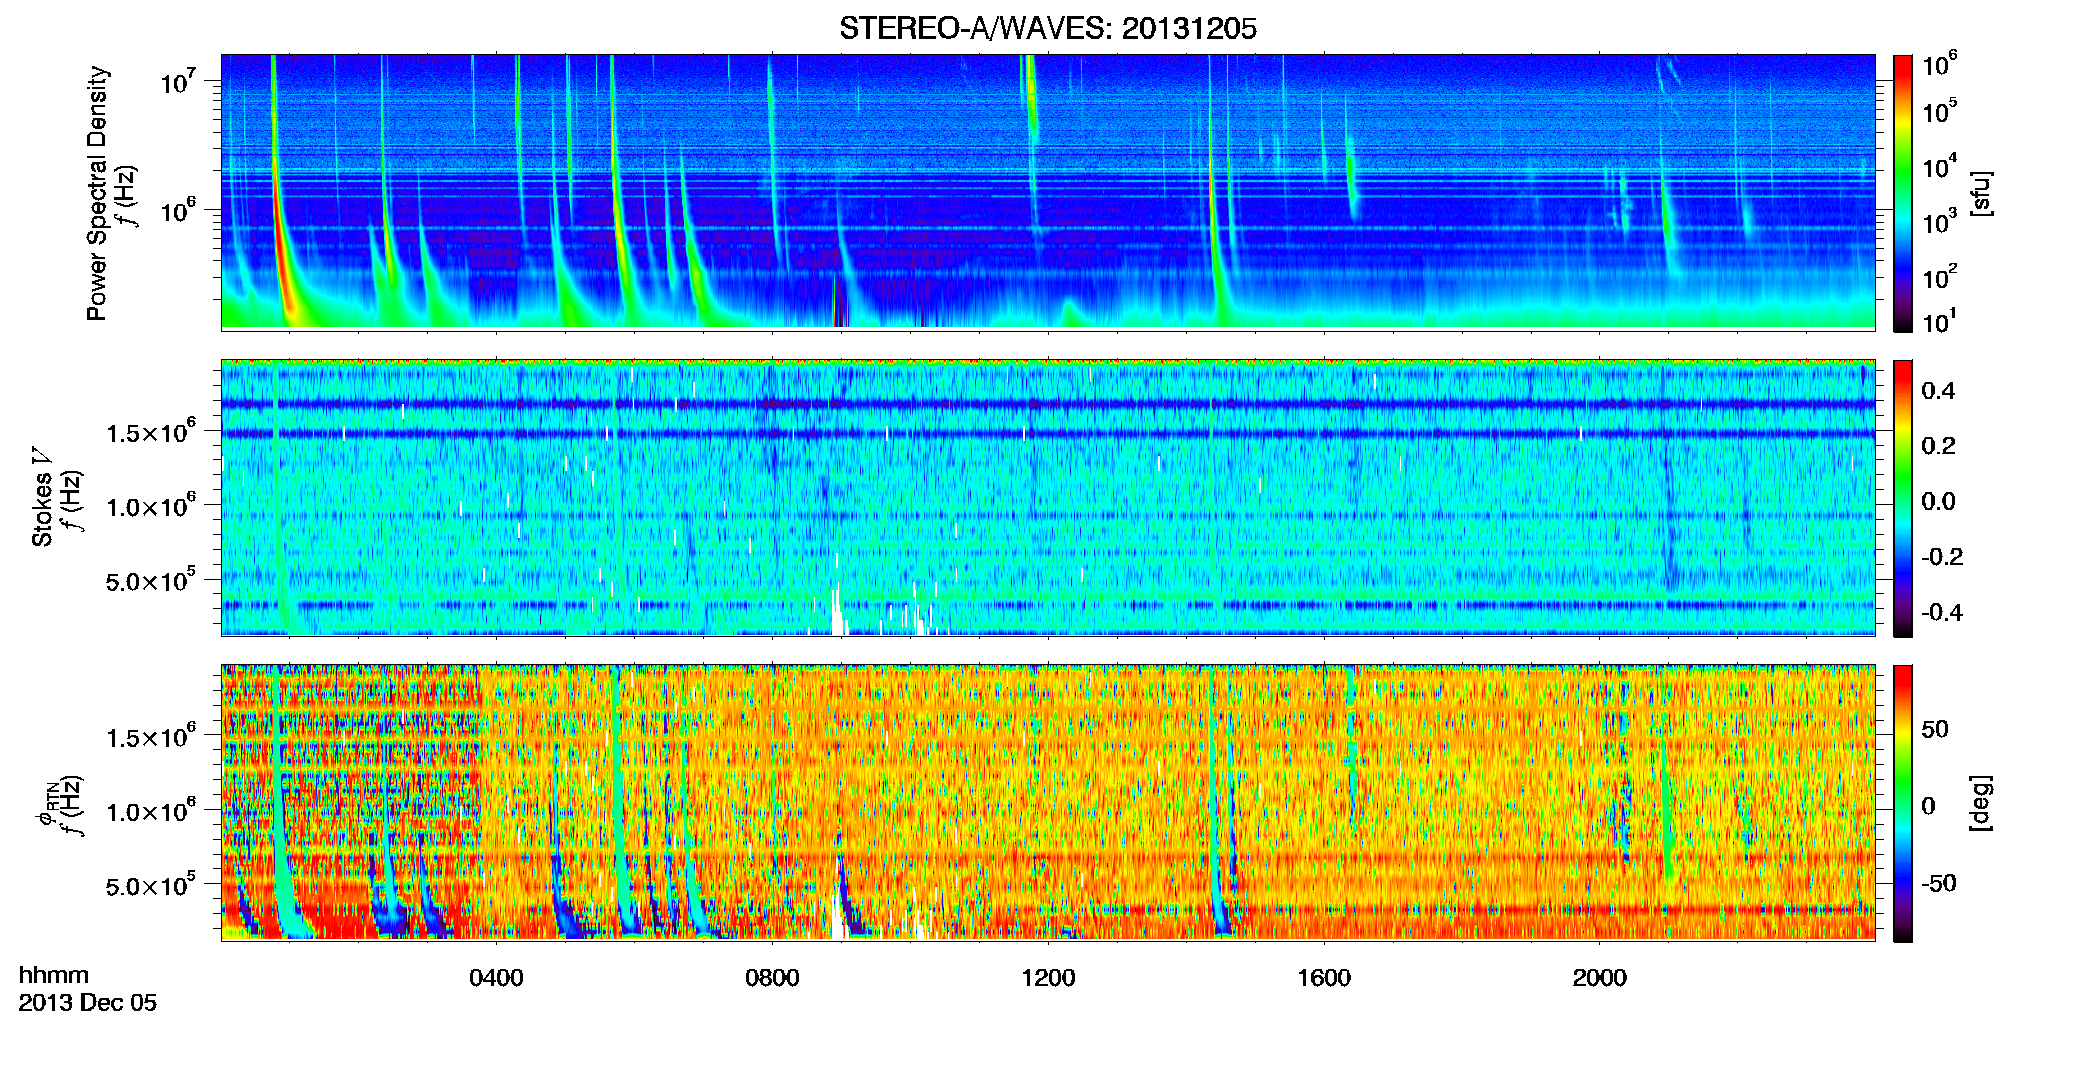Click the power spectral density spectrogram panel
The width and height of the screenshot is (2096, 1080).
click(x=1048, y=192)
